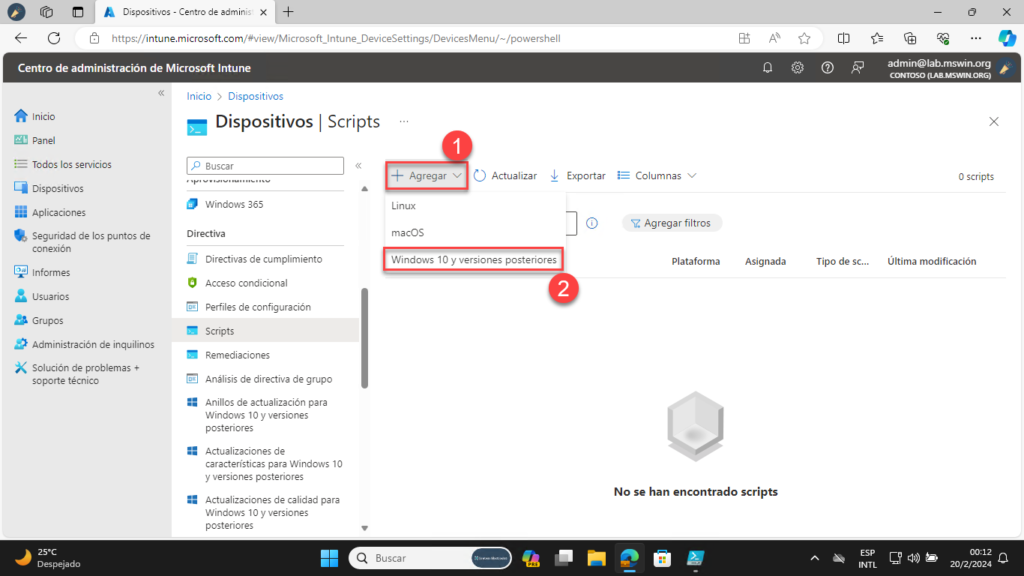Select Windows 10 y versiones posteriores option

[x=473, y=260]
